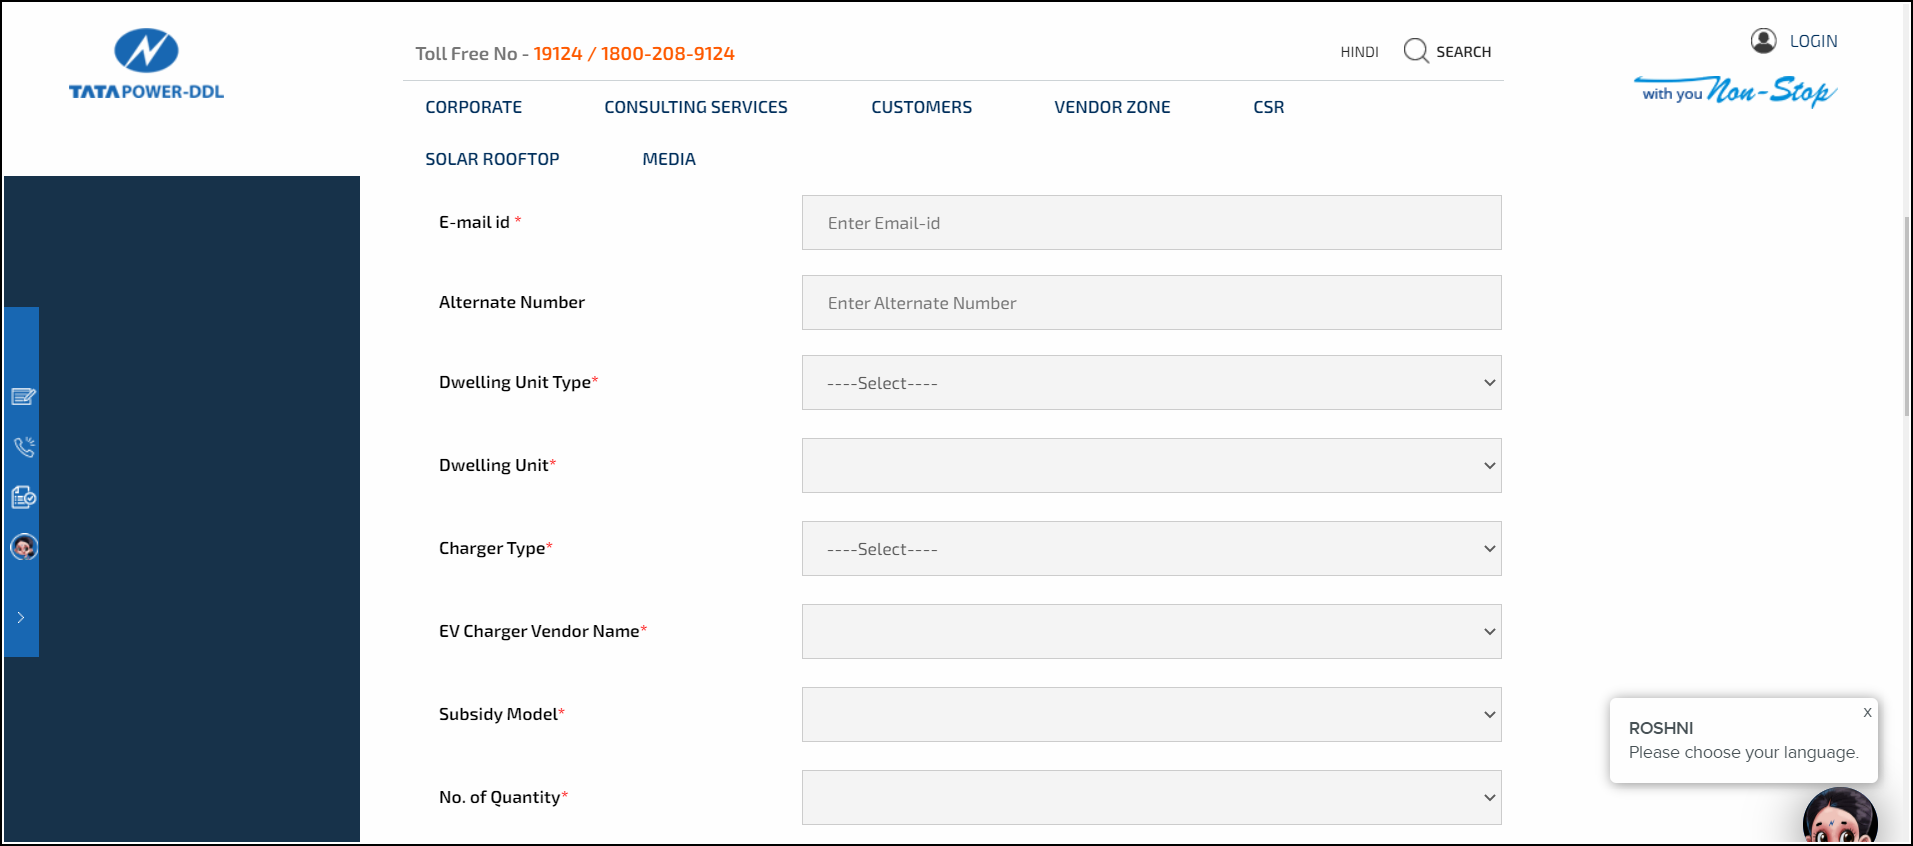
Task: Switch language to Hindi
Action: coord(1359,52)
